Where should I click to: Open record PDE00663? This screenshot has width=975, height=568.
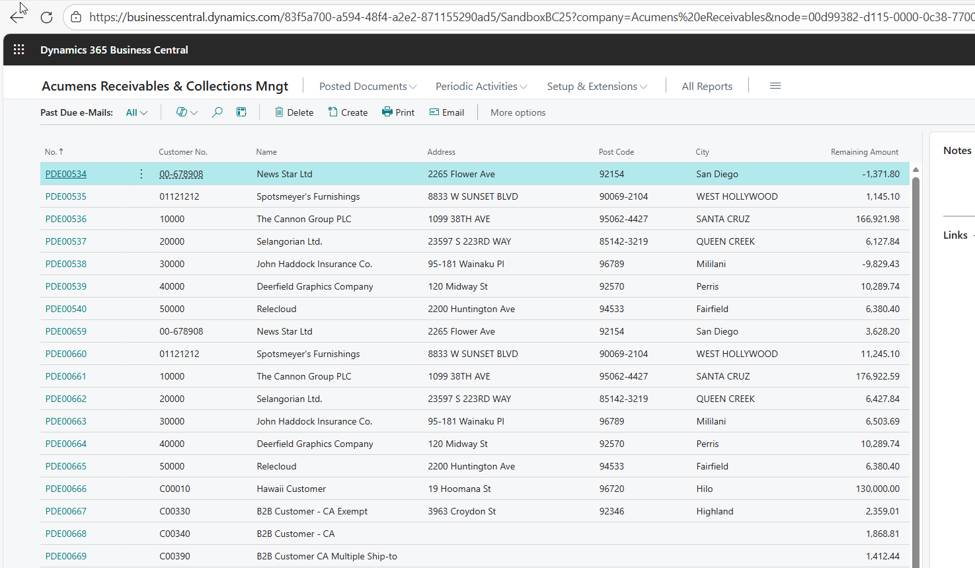tap(66, 421)
